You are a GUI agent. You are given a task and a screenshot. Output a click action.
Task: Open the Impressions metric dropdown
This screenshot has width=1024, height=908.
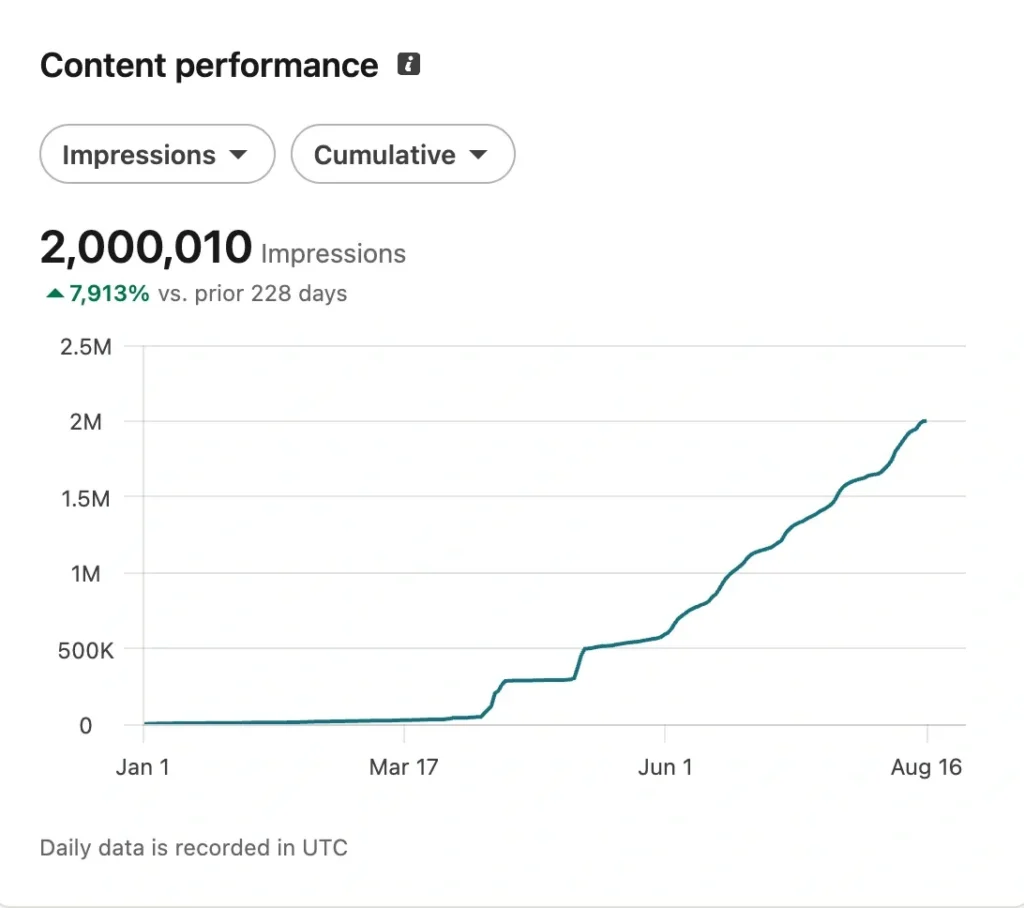[157, 154]
